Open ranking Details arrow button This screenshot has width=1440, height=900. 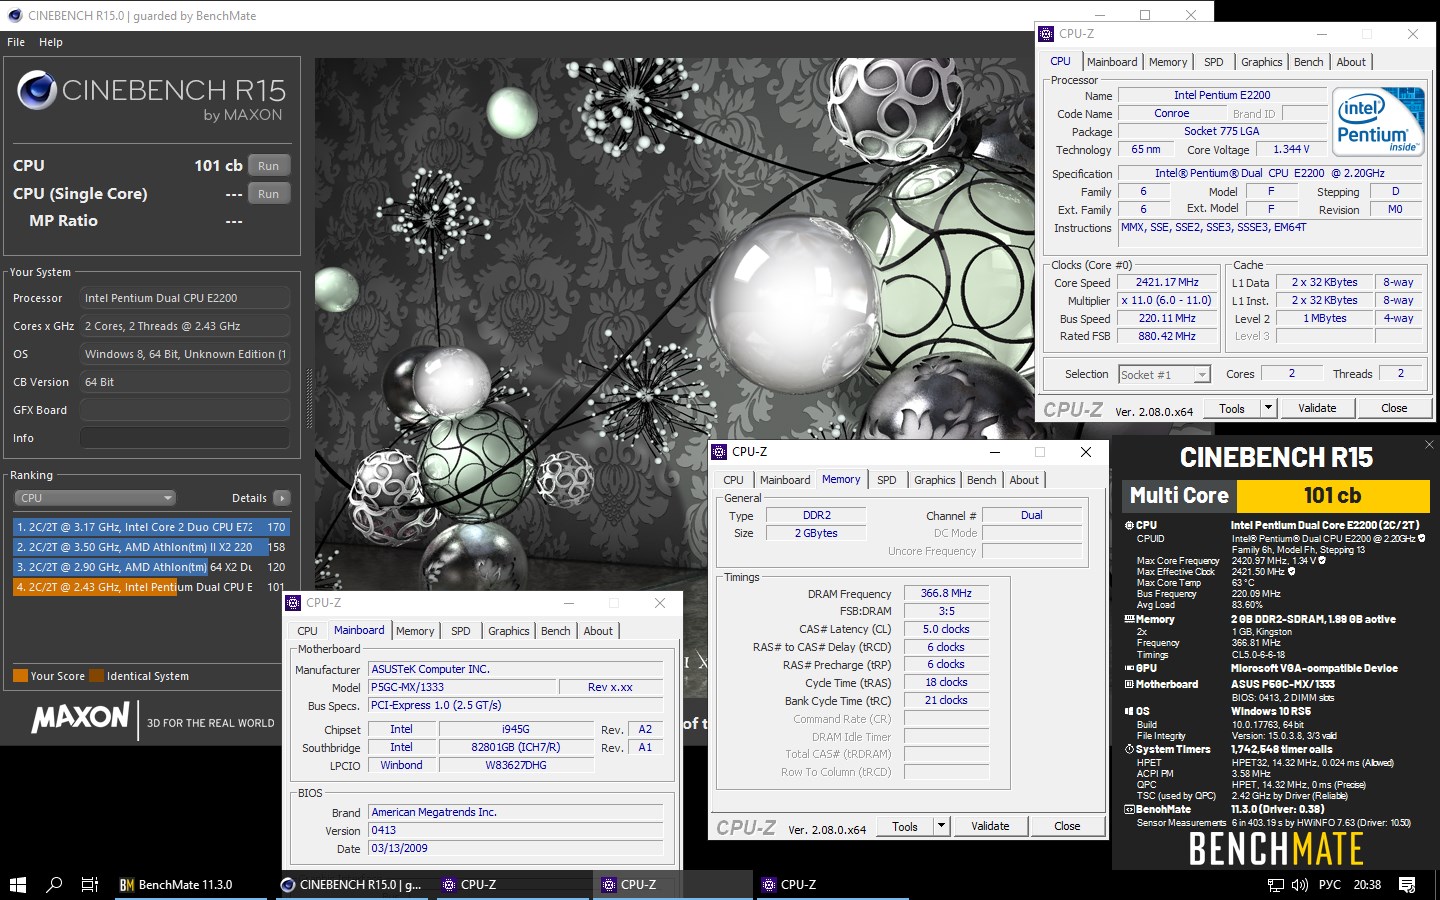click(x=282, y=498)
